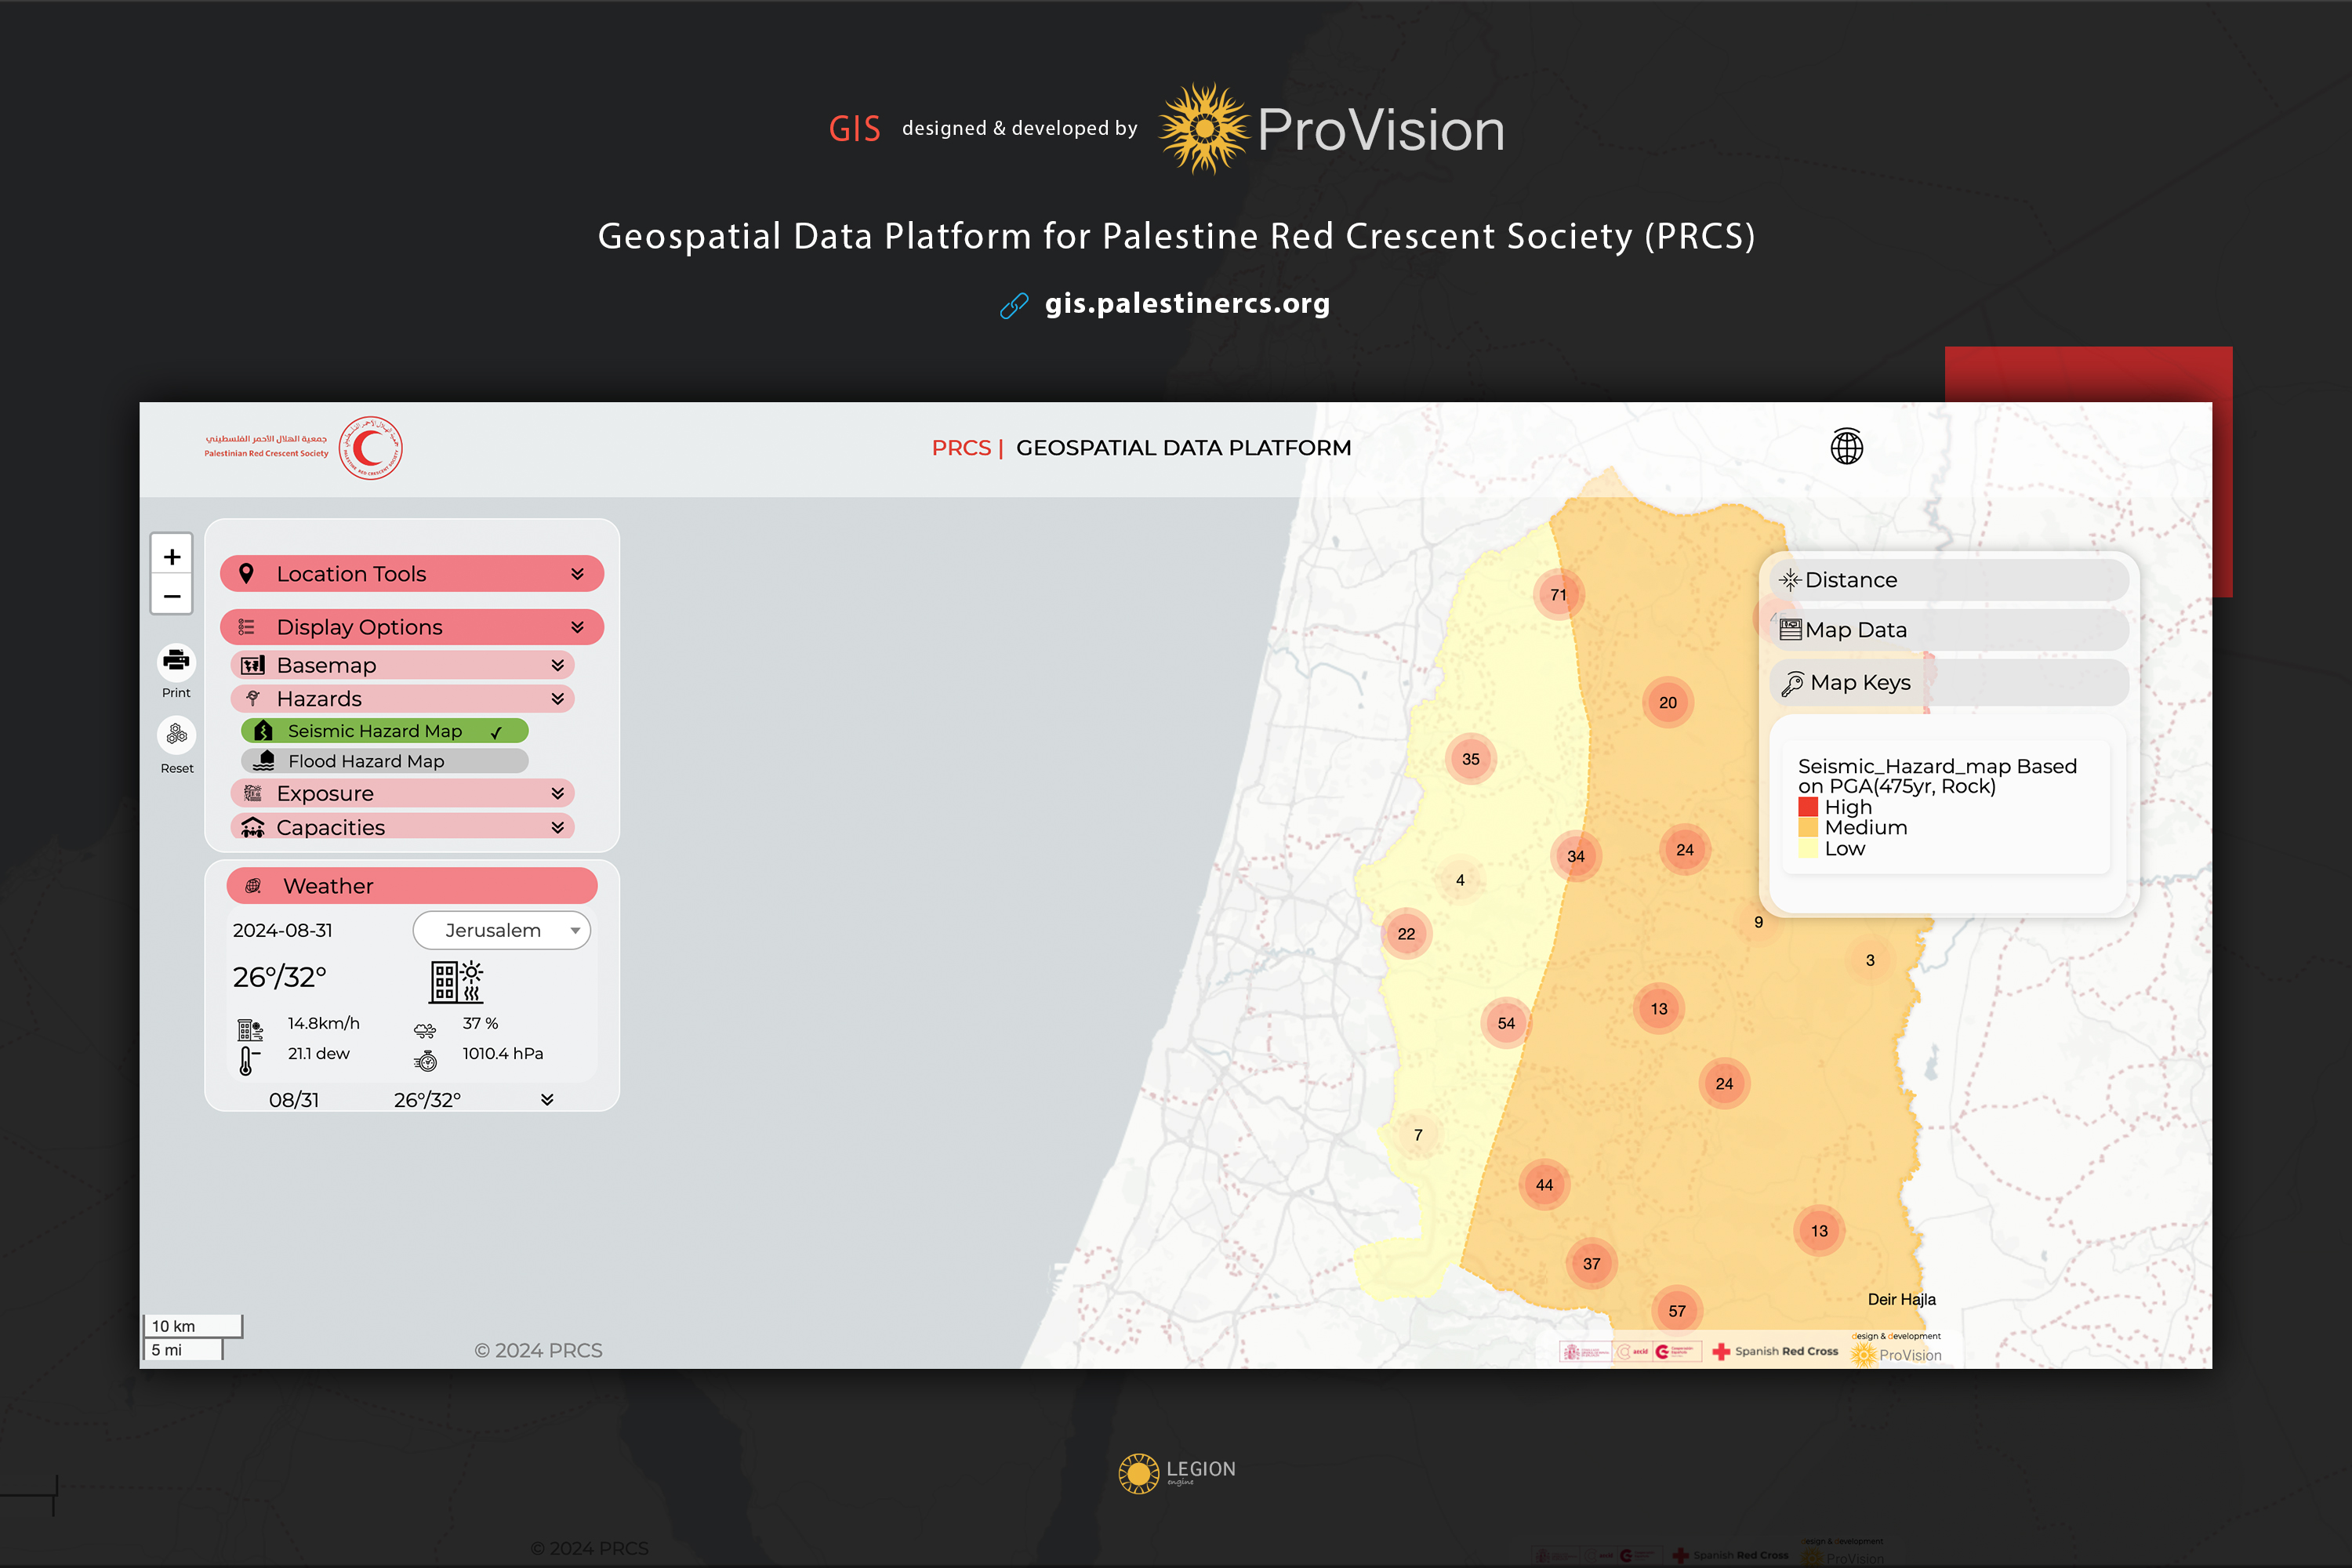Click the Print icon

pos(176,660)
